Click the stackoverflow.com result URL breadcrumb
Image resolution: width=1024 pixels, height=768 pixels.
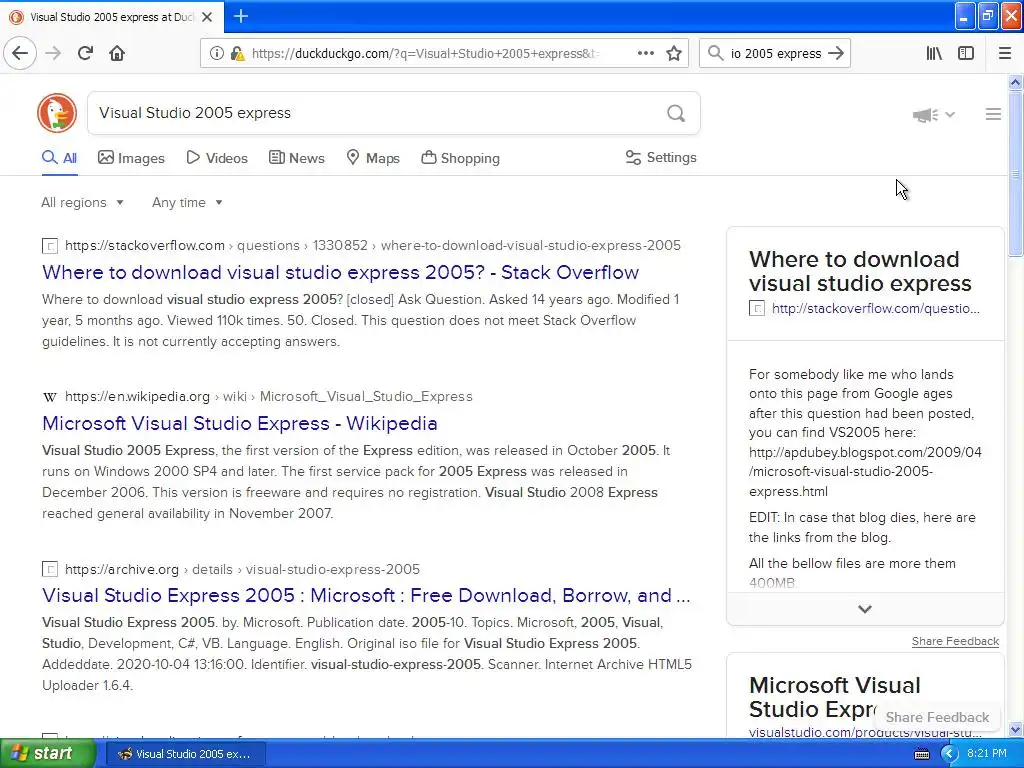click(x=373, y=246)
